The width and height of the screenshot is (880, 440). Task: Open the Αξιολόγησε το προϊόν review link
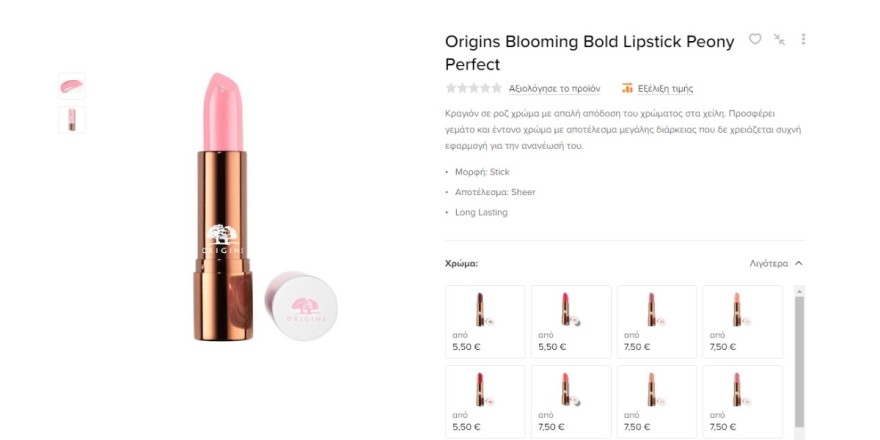pyautogui.click(x=554, y=88)
